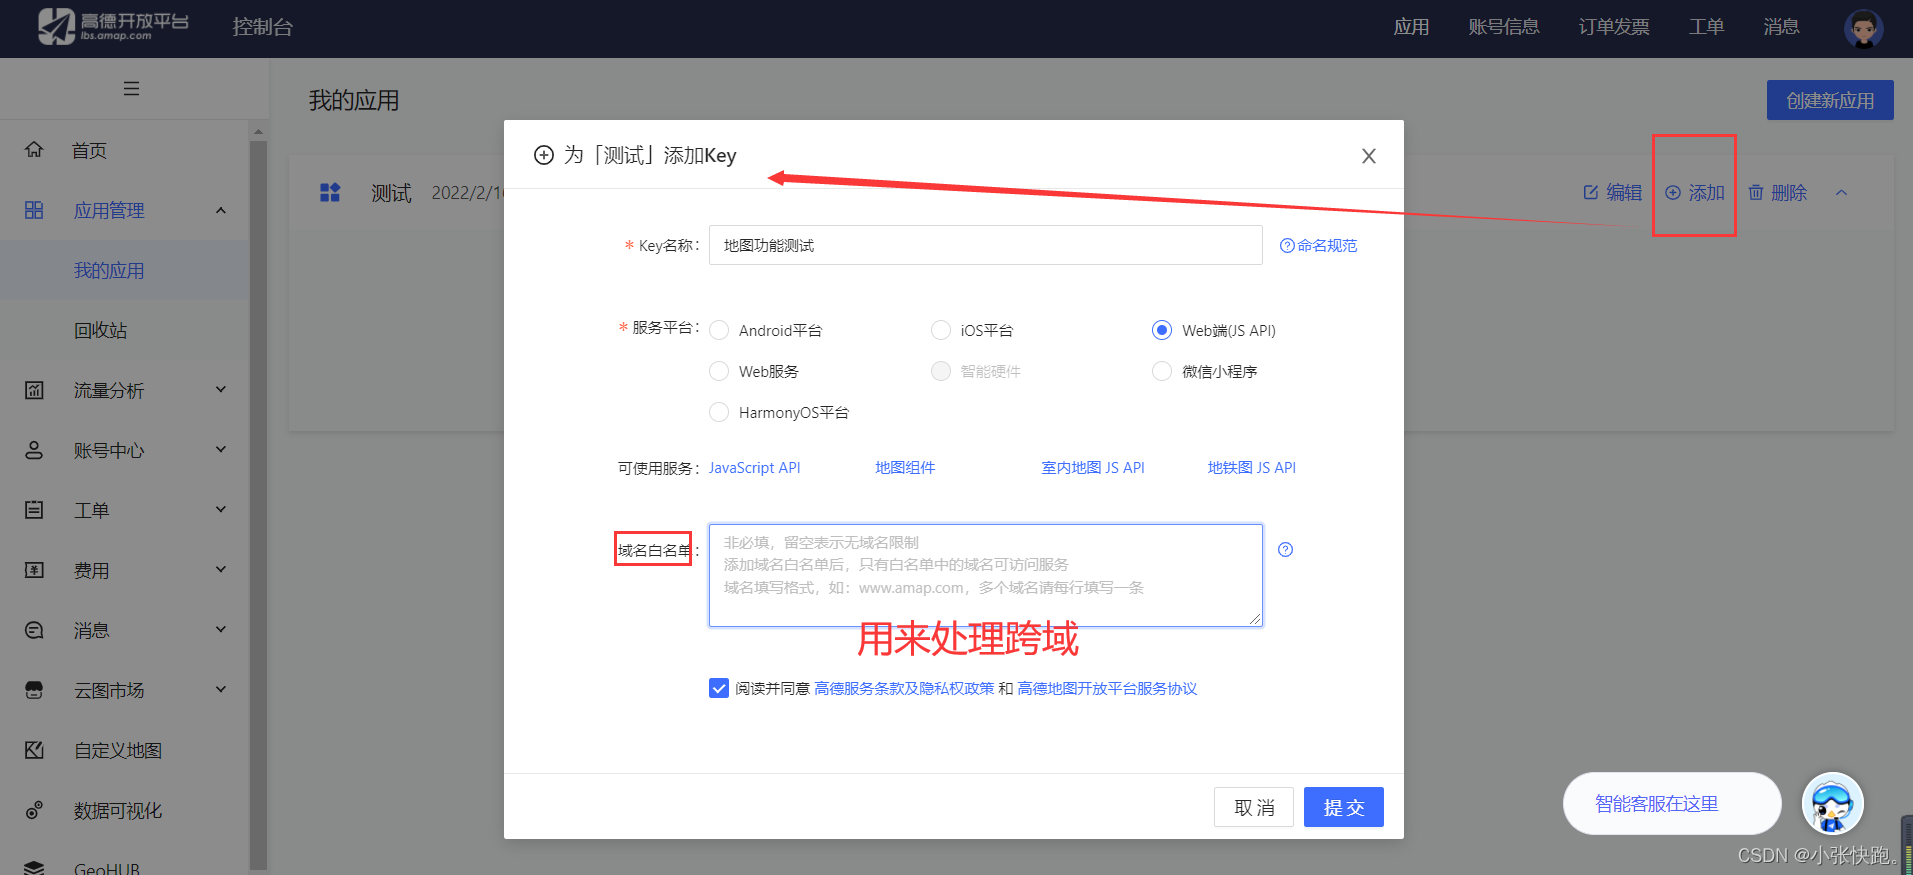This screenshot has height=875, width=1913.
Task: Click the 账号中心 person icon
Action: coord(34,450)
